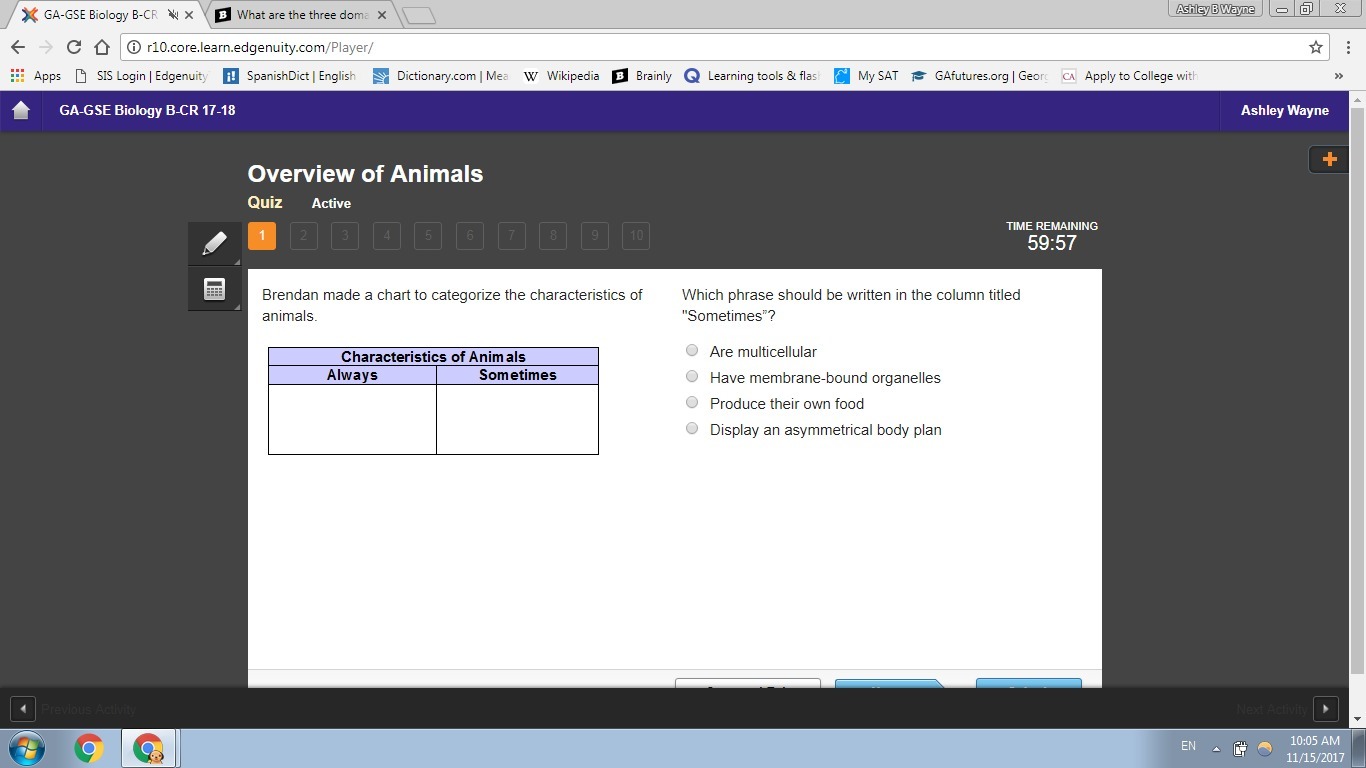Close the GA-GSE Biology tab
Viewport: 1366px width, 768px height.
click(x=189, y=15)
